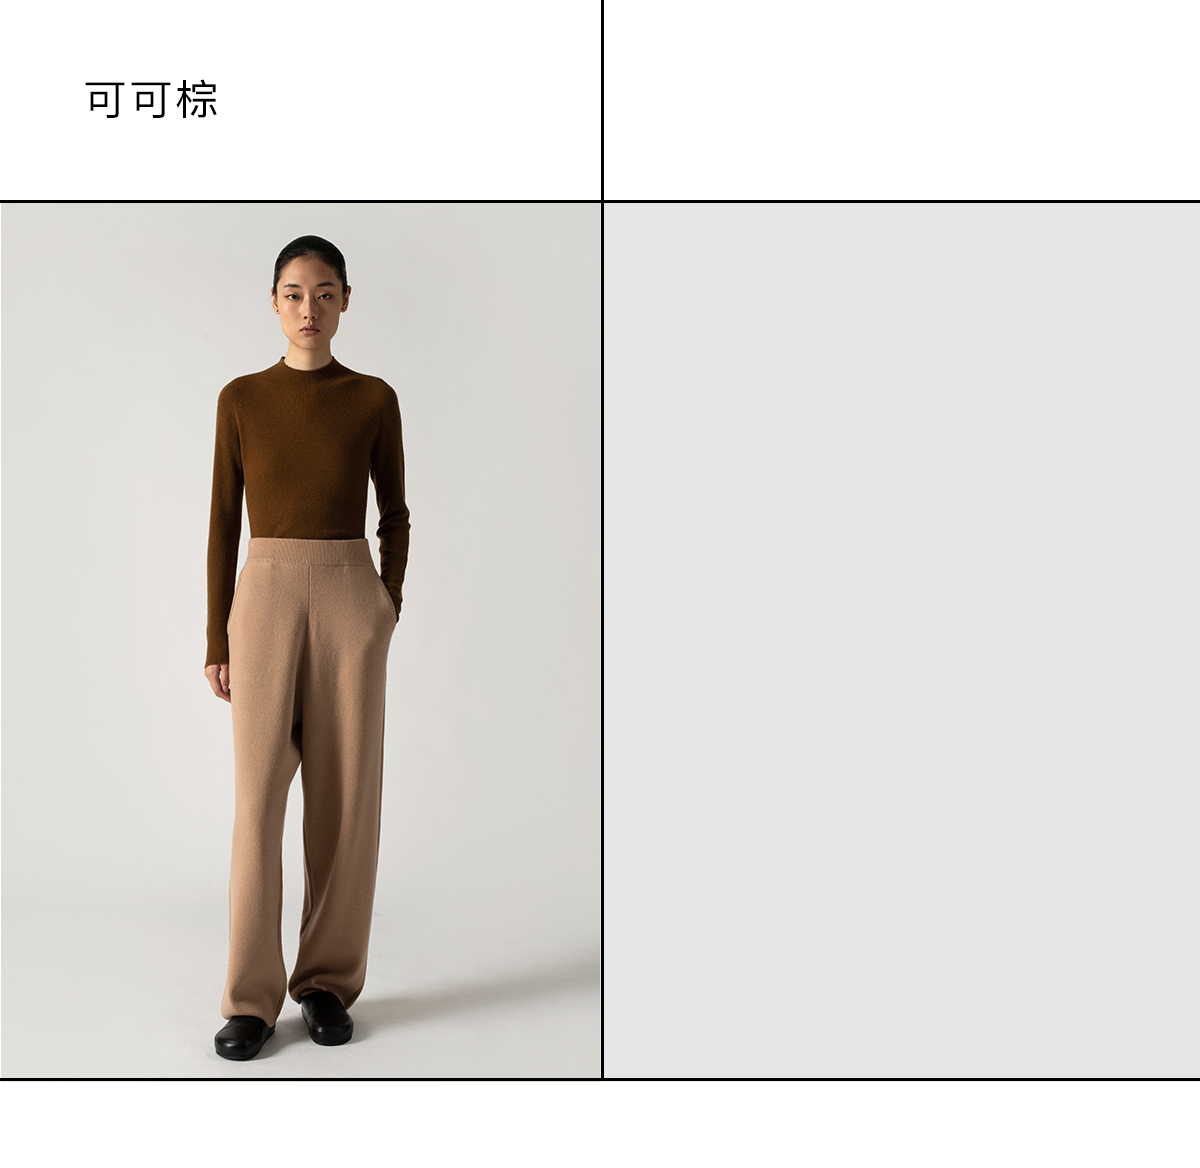Click the white strip beneath the photo
The image size is (1200, 1168).
click(600, 1125)
